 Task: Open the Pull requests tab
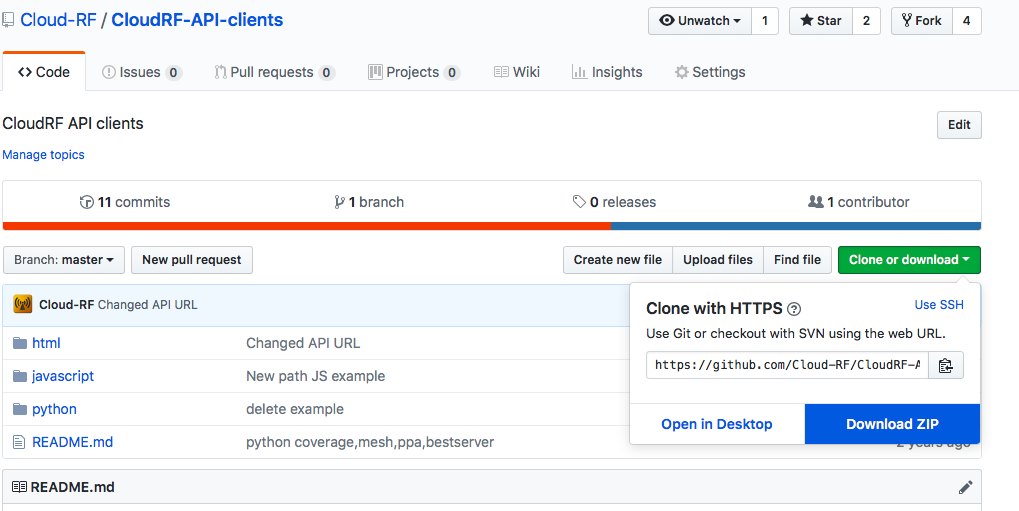[x=274, y=72]
